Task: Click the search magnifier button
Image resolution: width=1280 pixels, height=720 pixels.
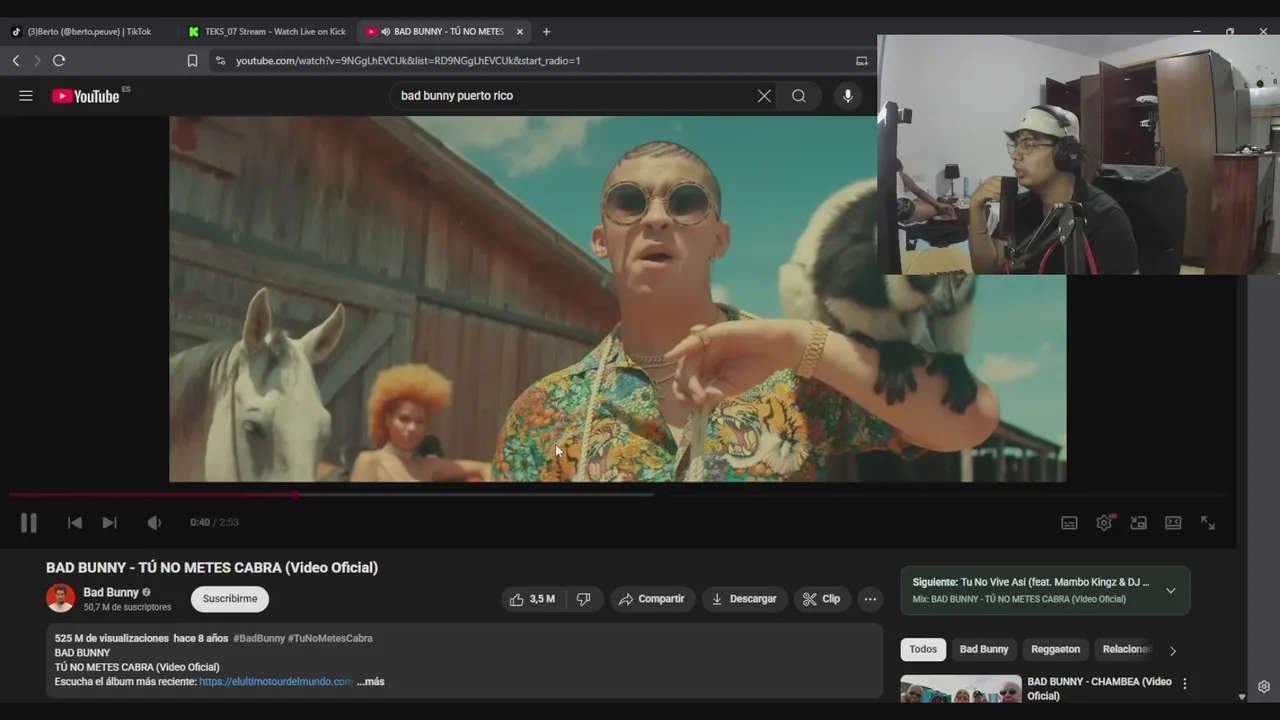Action: tap(798, 96)
